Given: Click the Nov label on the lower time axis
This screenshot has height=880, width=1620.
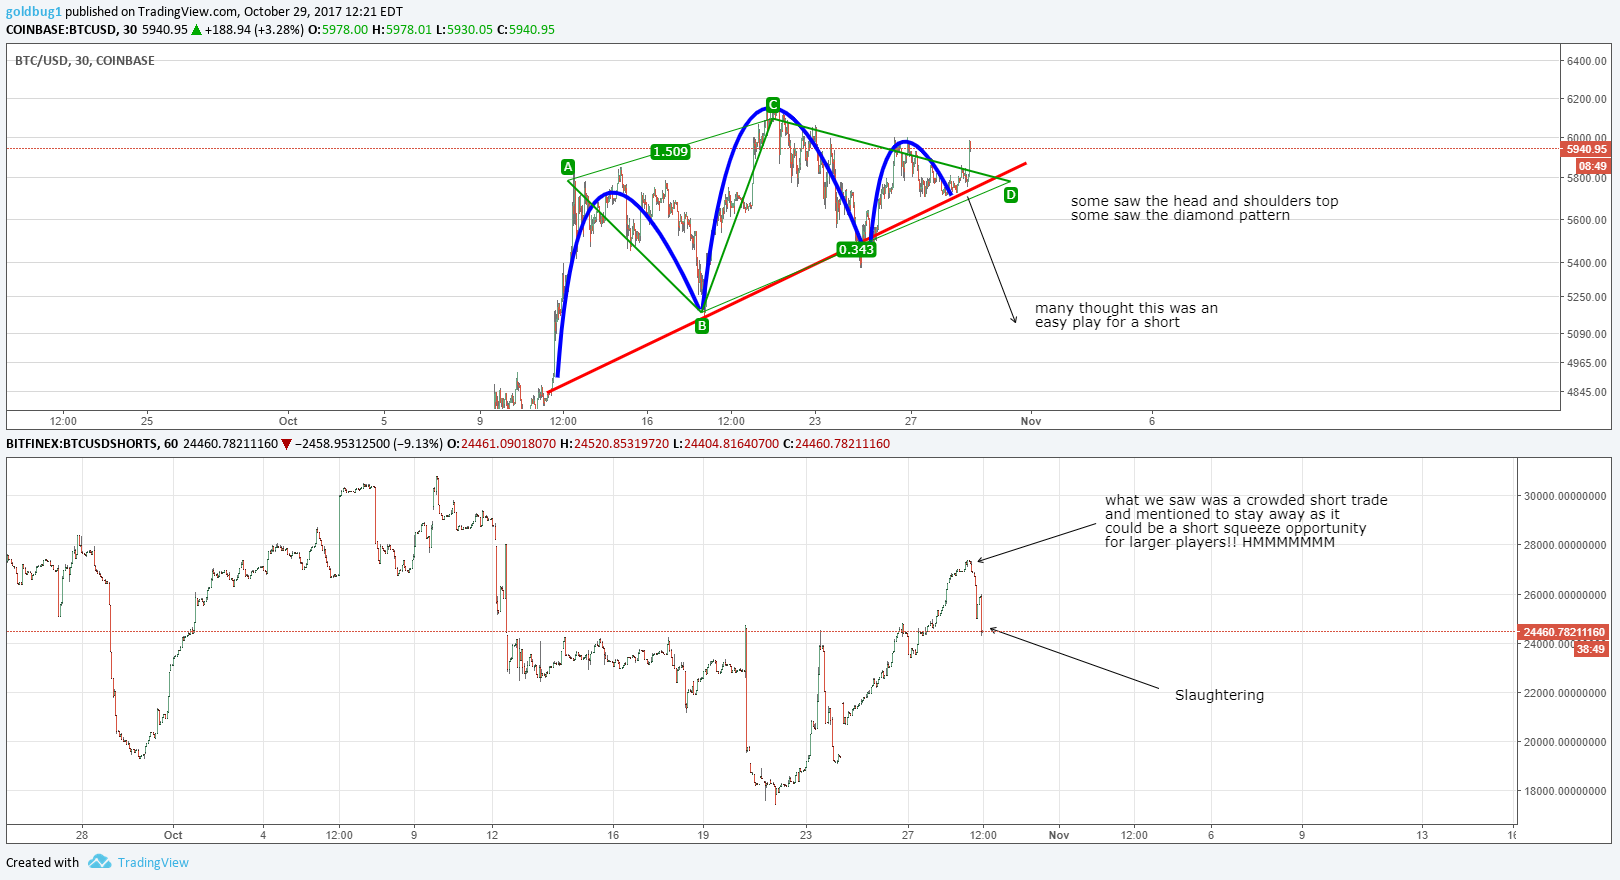Looking at the screenshot, I should 1059,835.
